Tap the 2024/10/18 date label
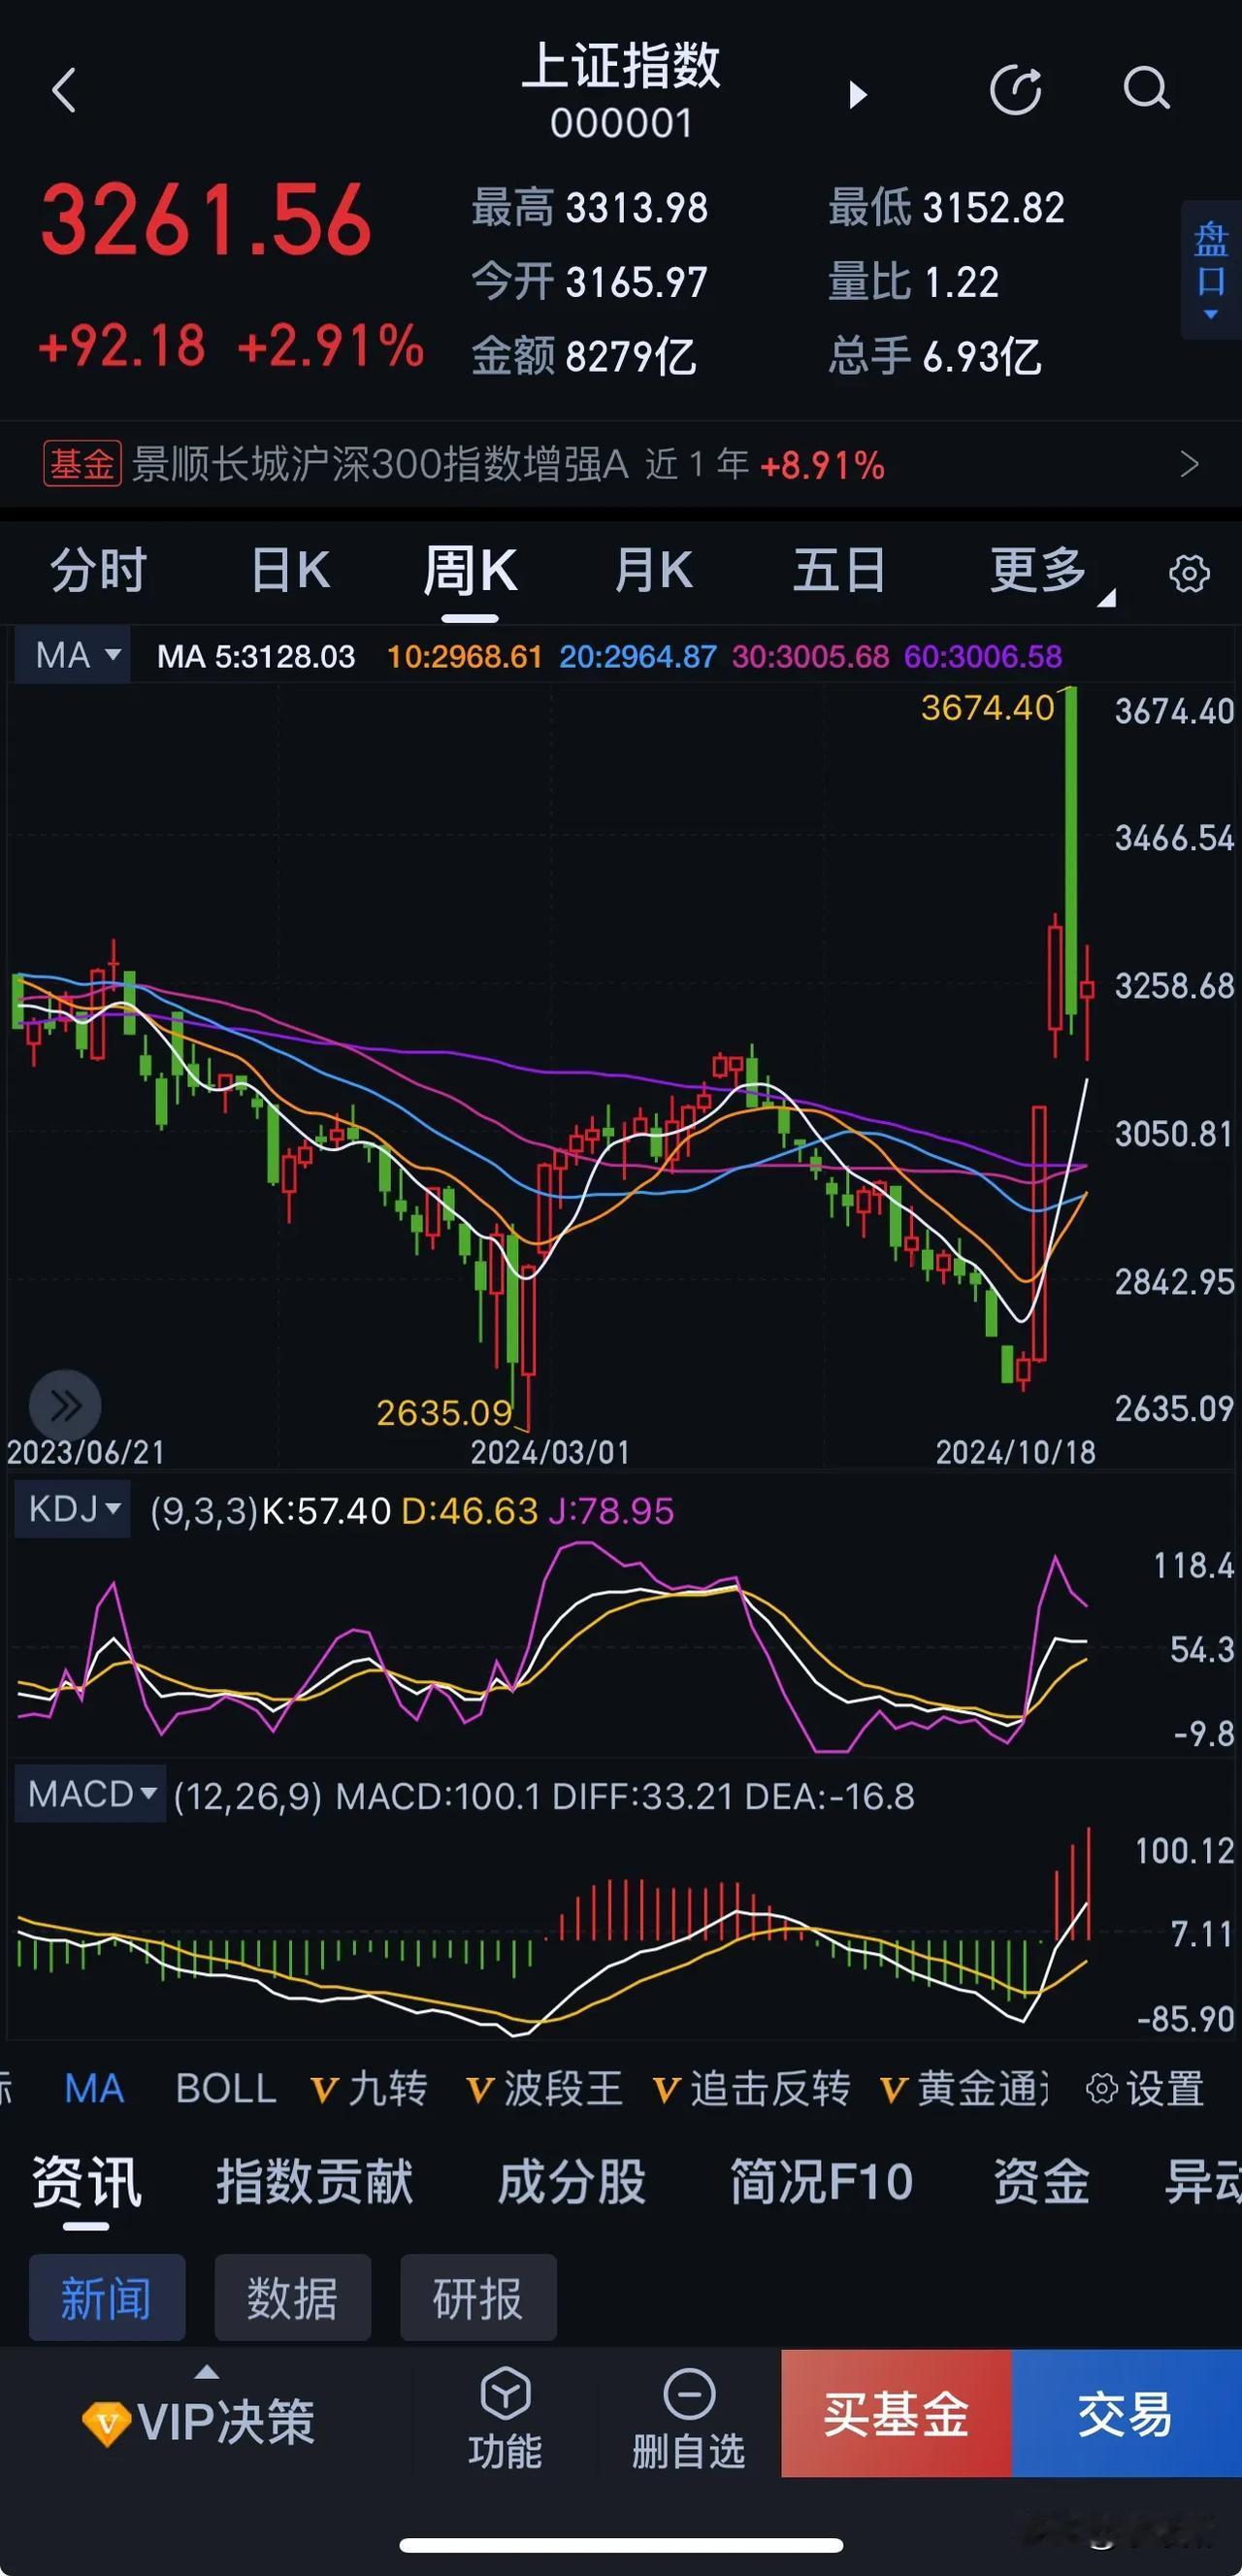This screenshot has height=2576, width=1242. [x=1015, y=1452]
